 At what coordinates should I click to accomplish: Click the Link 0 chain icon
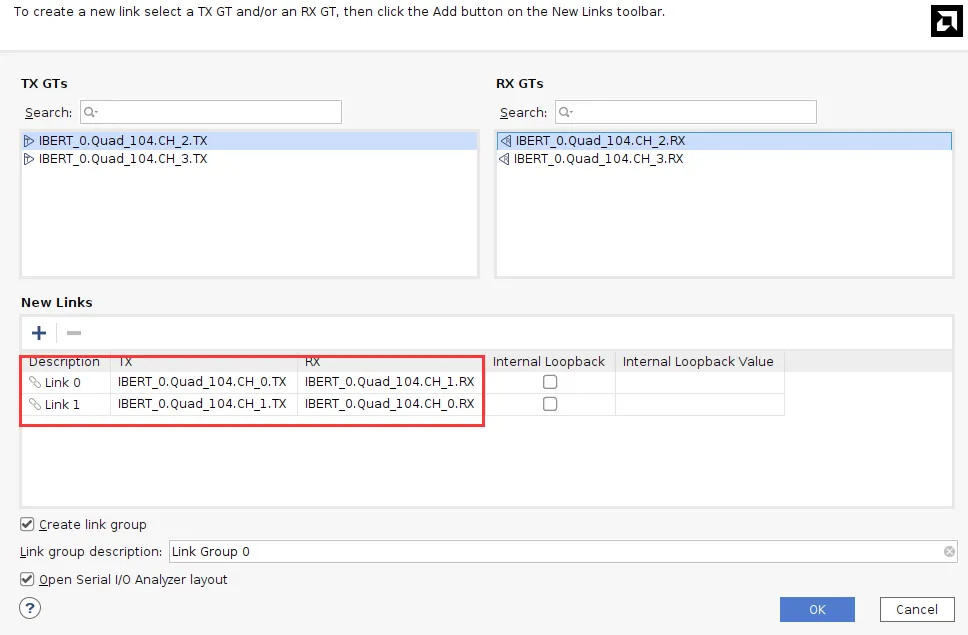pos(35,382)
